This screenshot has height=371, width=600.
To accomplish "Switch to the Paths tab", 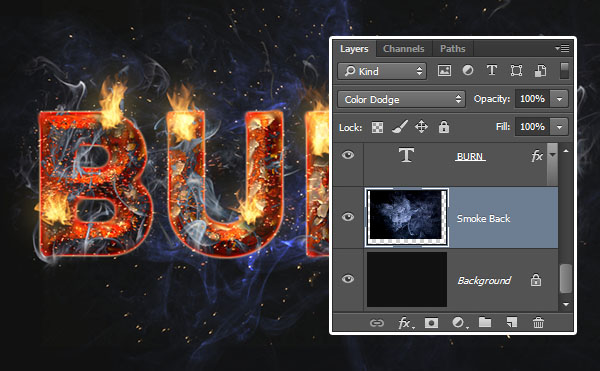I will [x=452, y=49].
